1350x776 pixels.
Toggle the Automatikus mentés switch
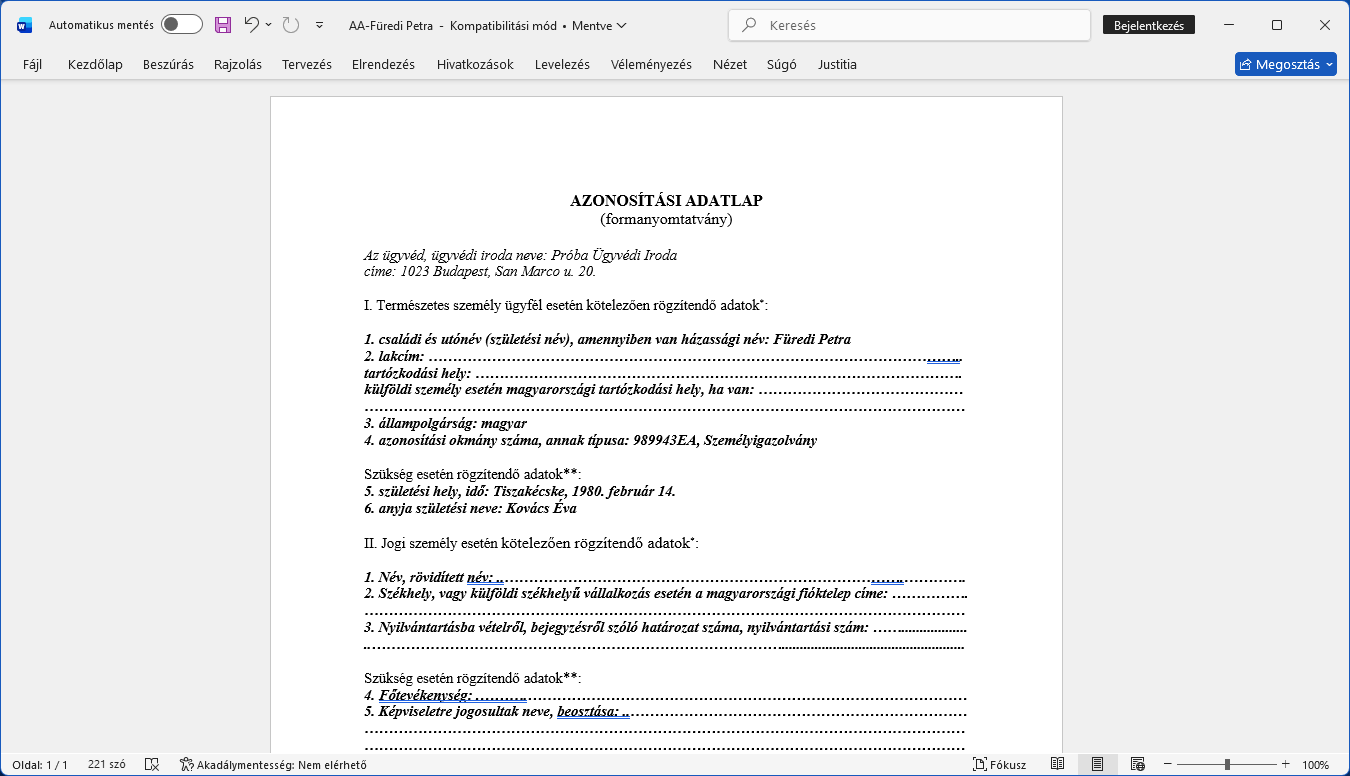point(182,25)
